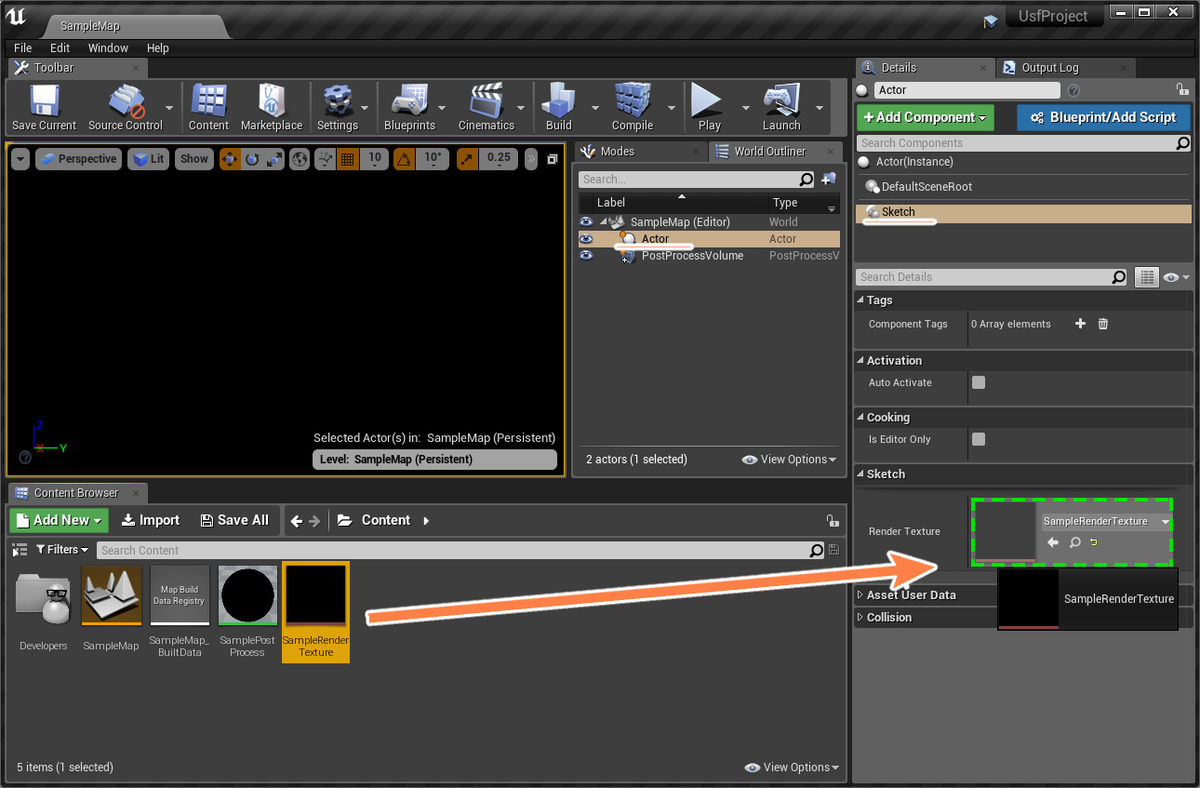
Task: Click the Add New button
Action: pyautogui.click(x=59, y=520)
